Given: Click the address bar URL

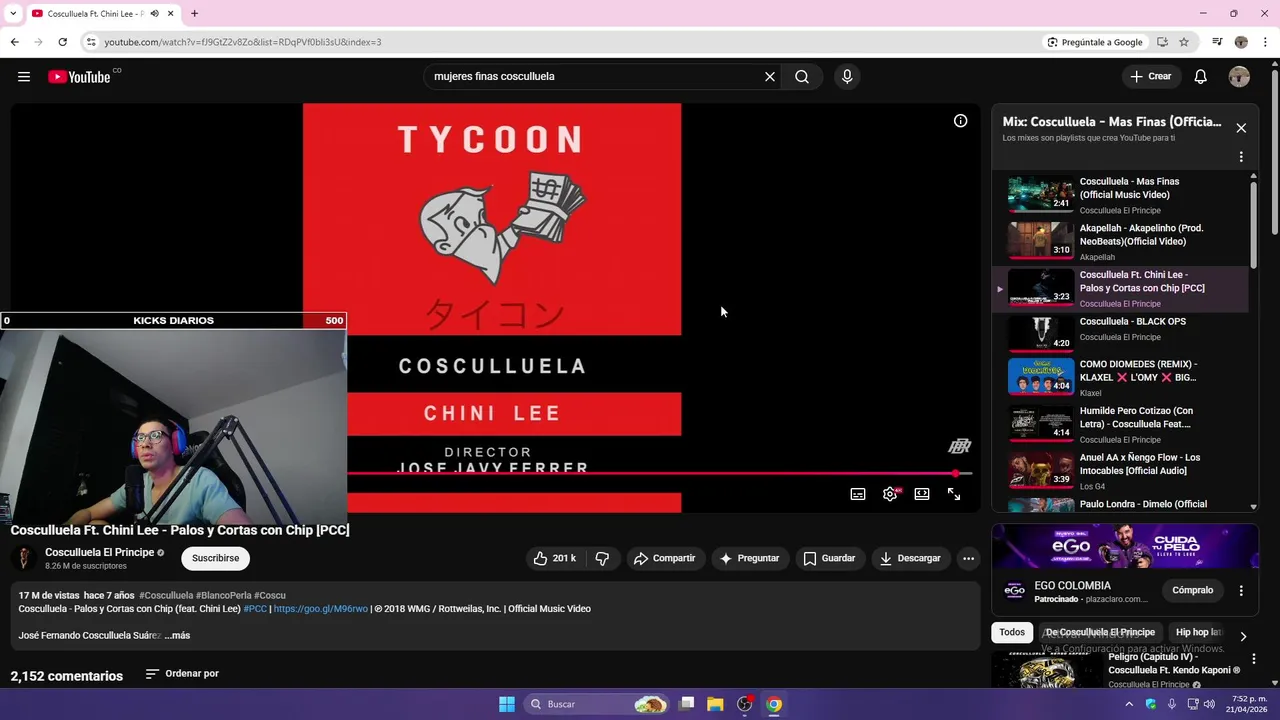Looking at the screenshot, I should 243,42.
